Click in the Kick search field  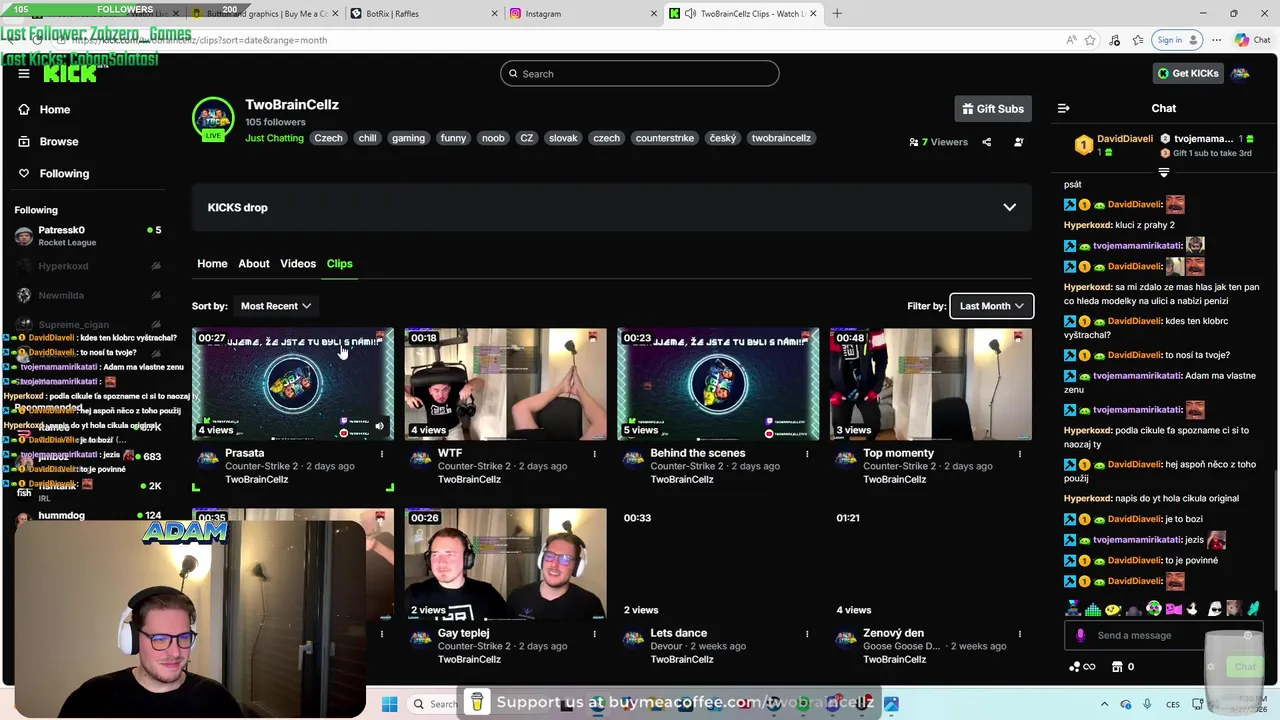(x=640, y=73)
